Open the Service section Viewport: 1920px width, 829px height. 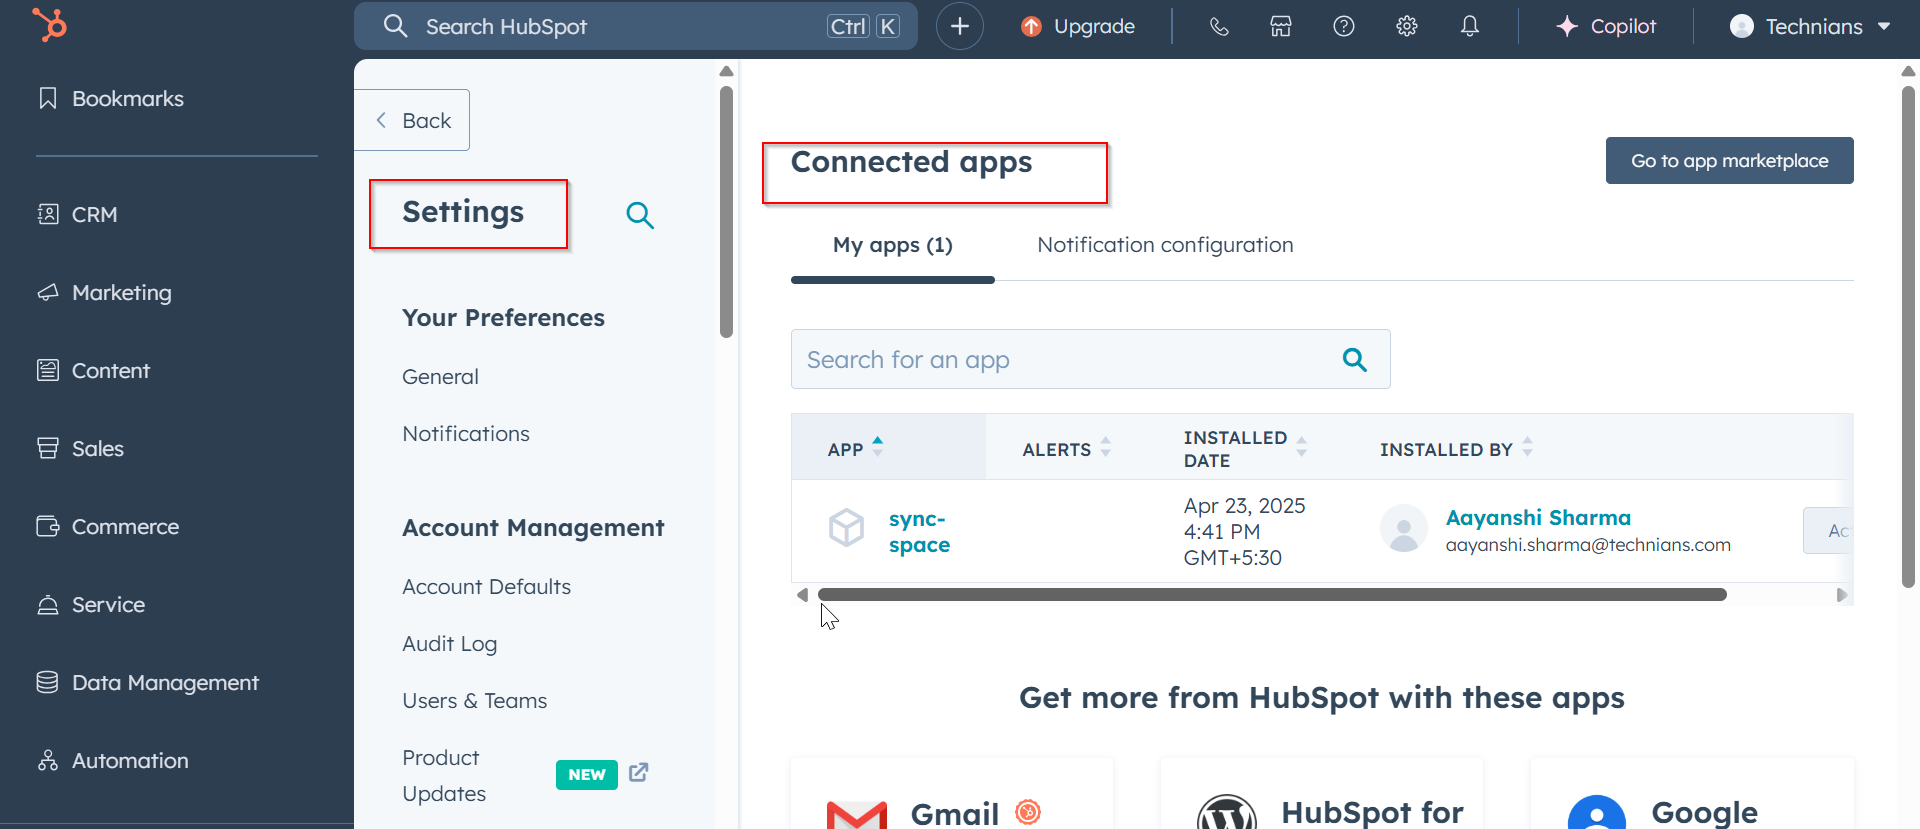pos(91,604)
